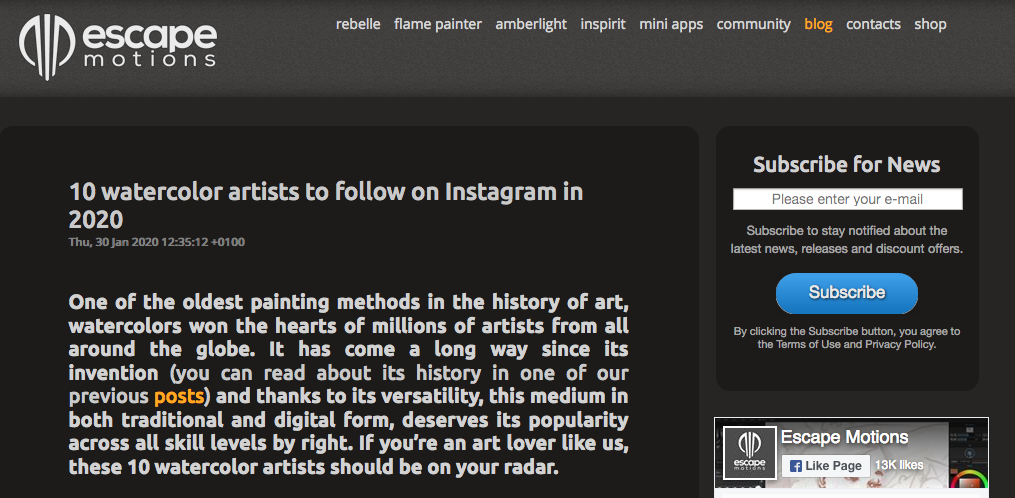The image size is (1015, 498).
Task: Open the mini apps section
Action: click(671, 24)
